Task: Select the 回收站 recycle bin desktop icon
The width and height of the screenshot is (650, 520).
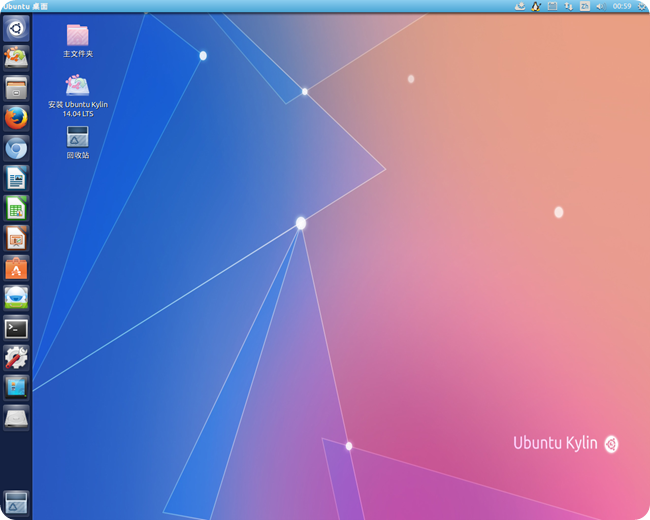Action: coord(77,137)
